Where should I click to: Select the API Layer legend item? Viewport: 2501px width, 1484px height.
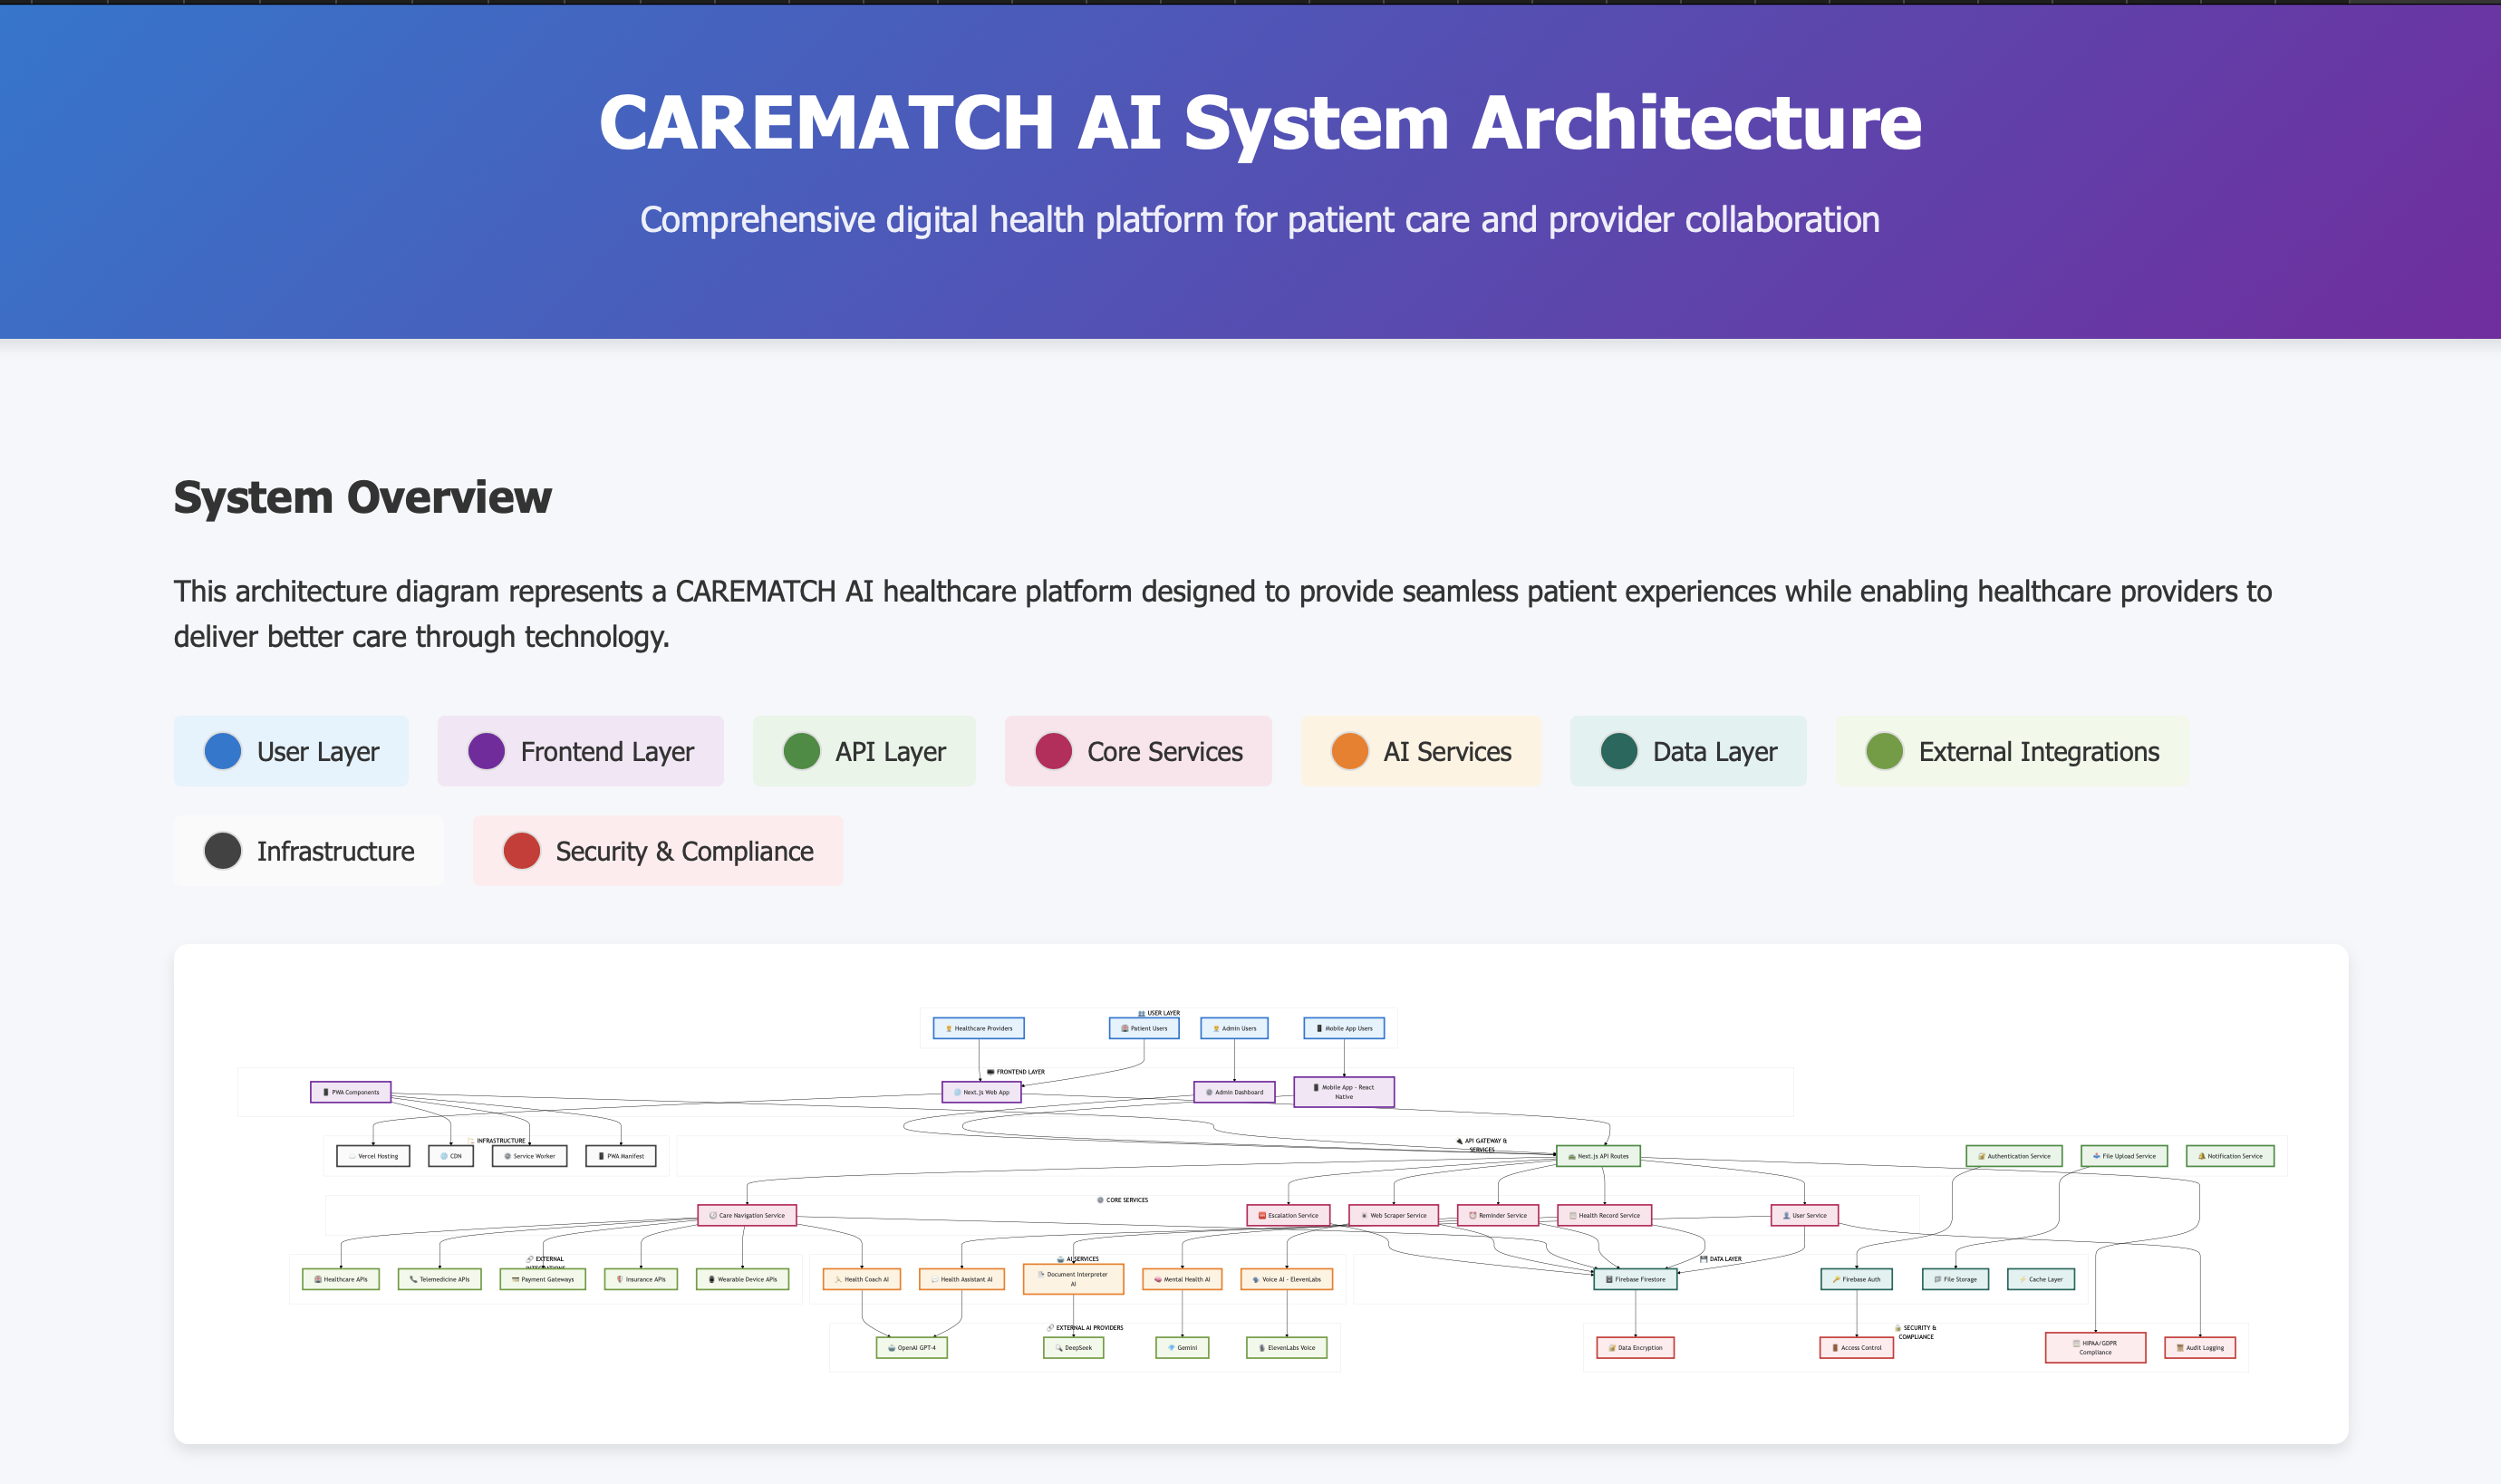pyautogui.click(x=863, y=751)
